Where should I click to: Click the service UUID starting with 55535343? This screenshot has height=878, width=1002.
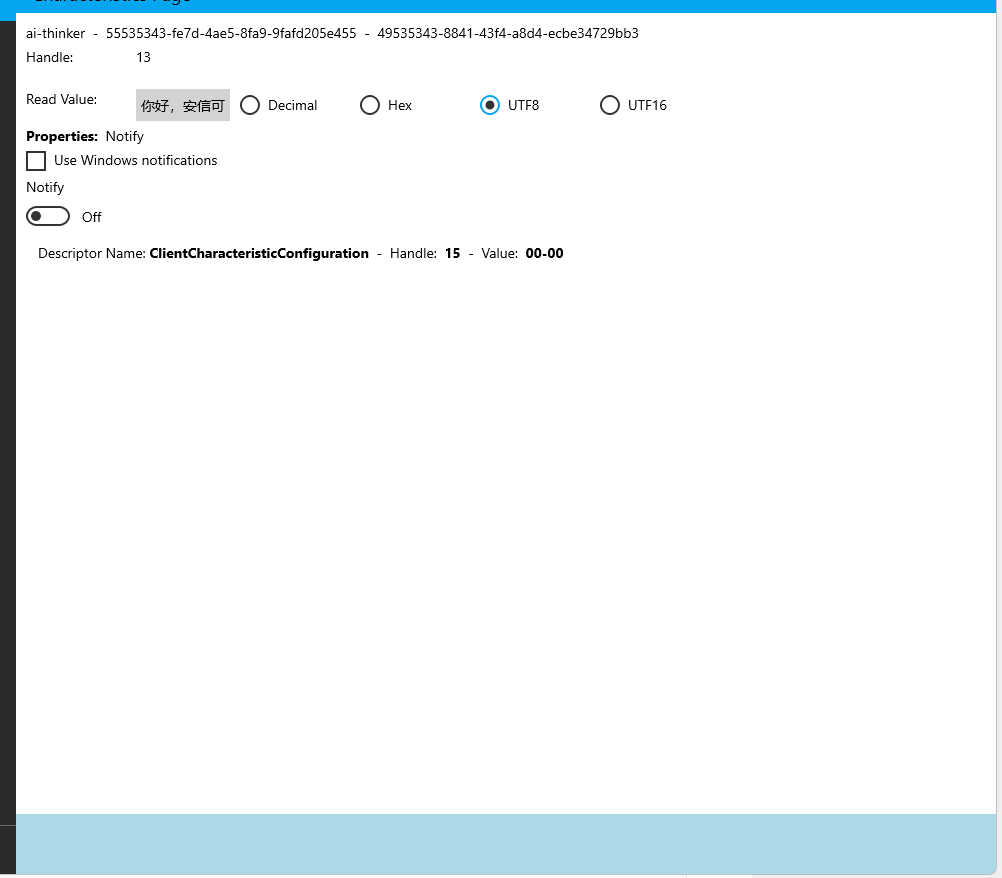click(x=231, y=33)
